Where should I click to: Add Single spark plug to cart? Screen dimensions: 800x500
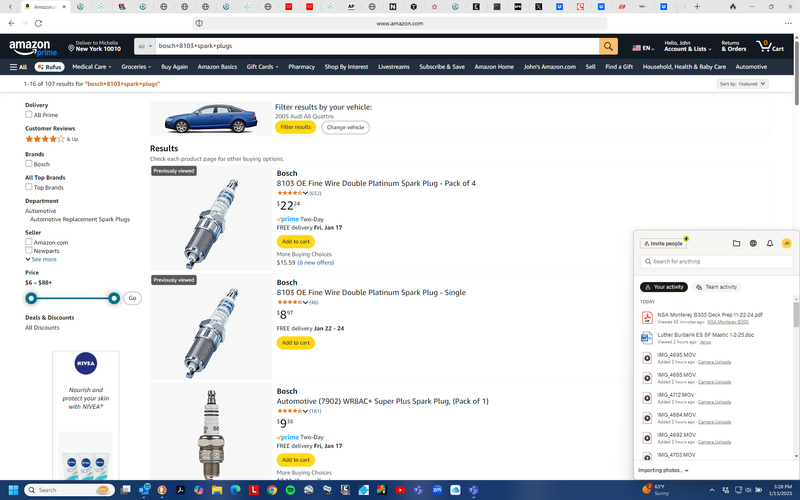click(x=296, y=343)
